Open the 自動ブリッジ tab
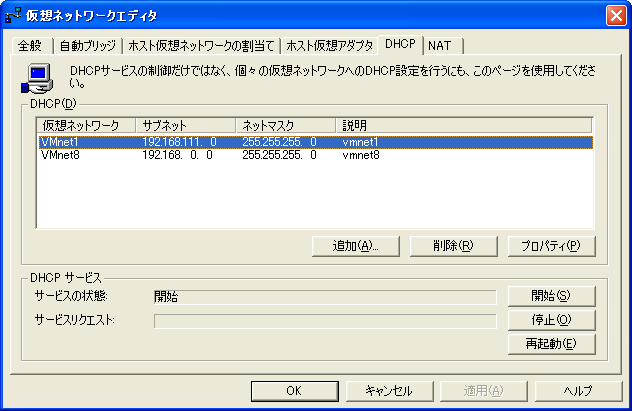The width and height of the screenshot is (632, 411). pos(87,46)
